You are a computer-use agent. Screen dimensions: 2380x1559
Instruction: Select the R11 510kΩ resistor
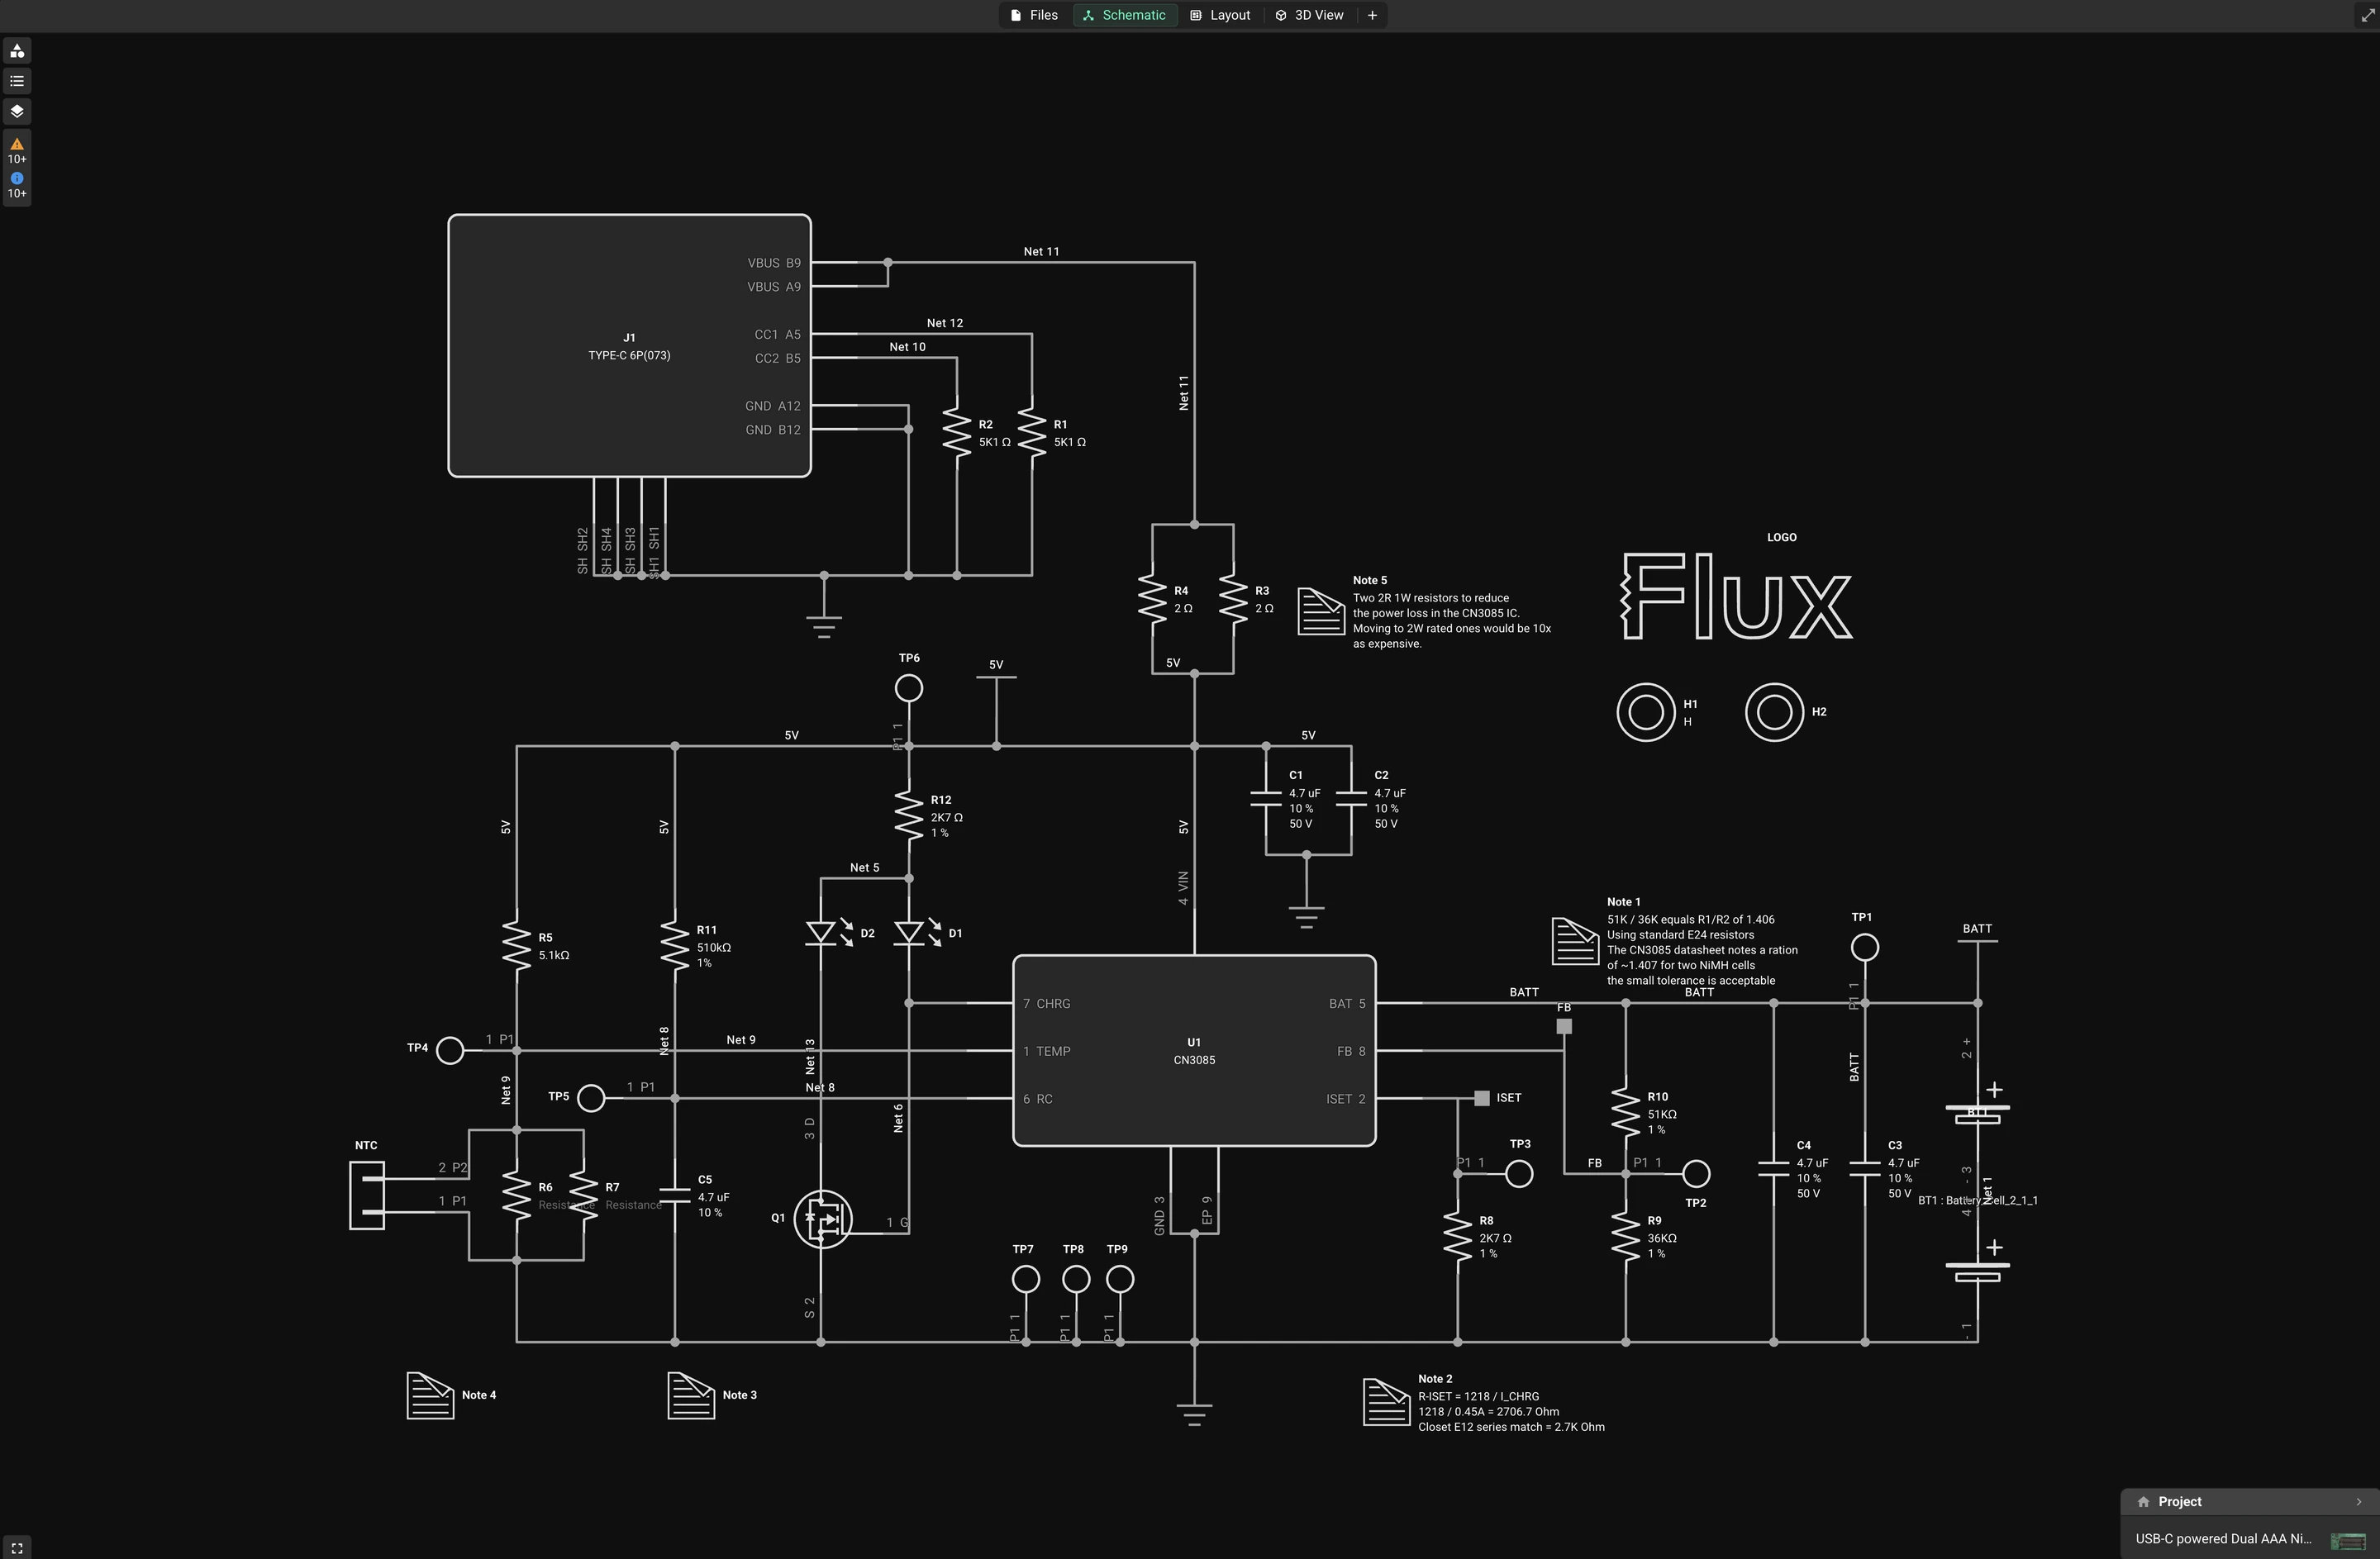(x=675, y=945)
